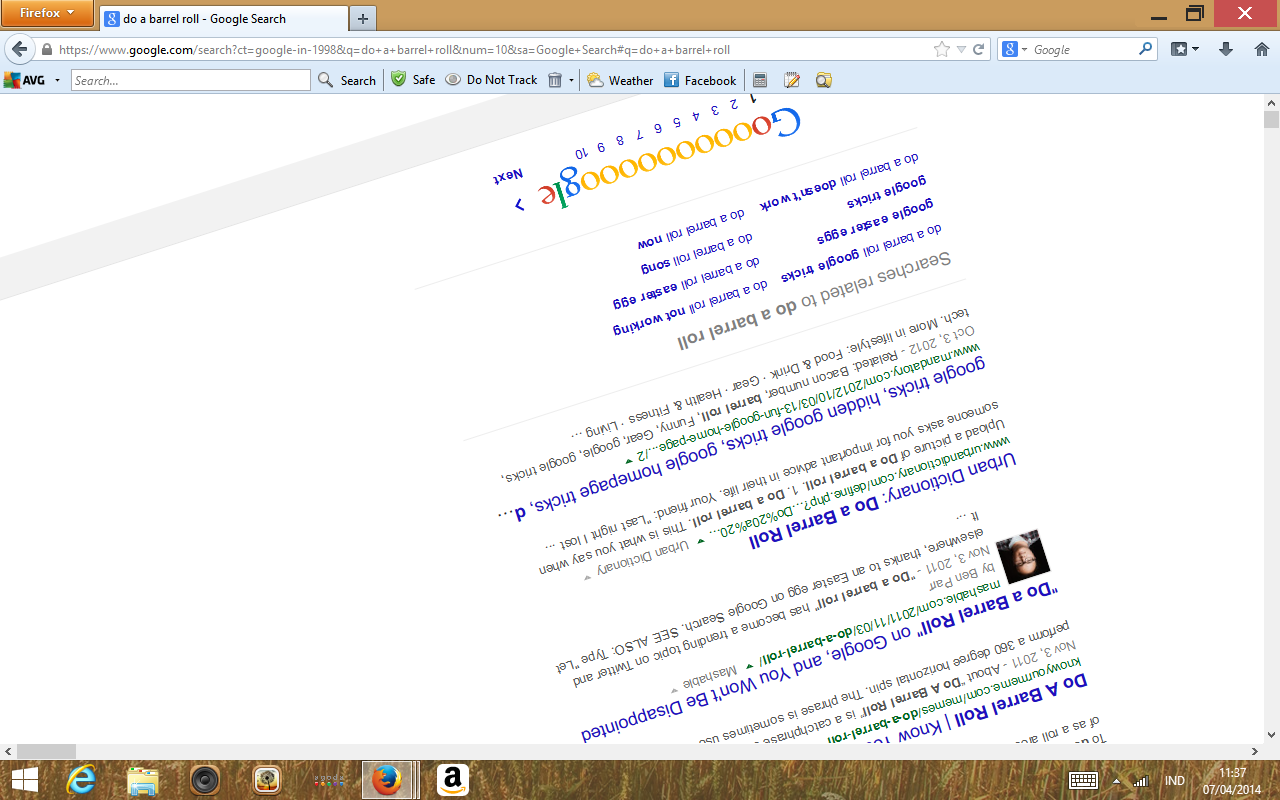Image resolution: width=1280 pixels, height=800 pixels.
Task: Show hidden tray icons arrow
Action: pyautogui.click(x=1117, y=780)
